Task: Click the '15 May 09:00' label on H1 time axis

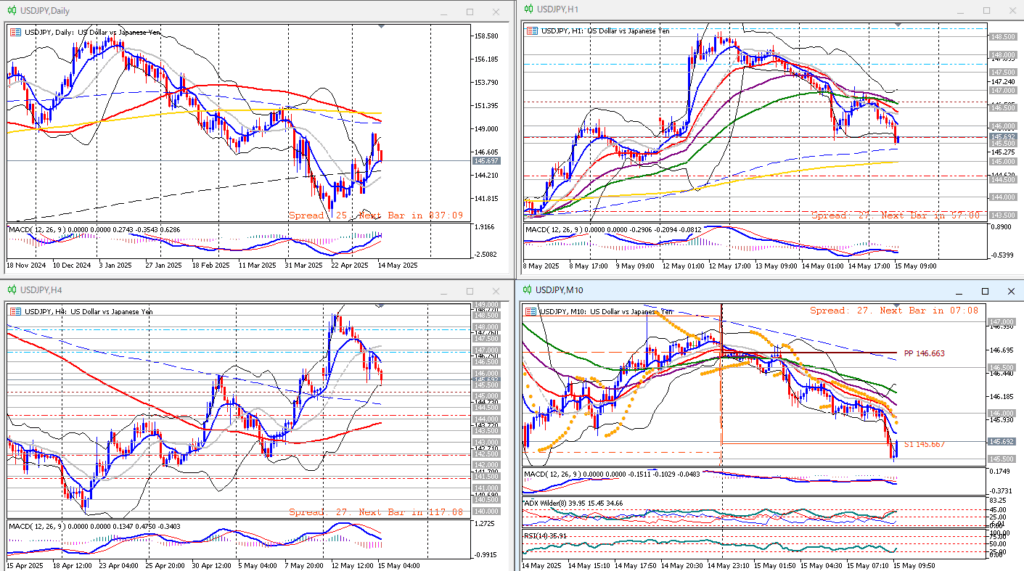Action: (915, 267)
